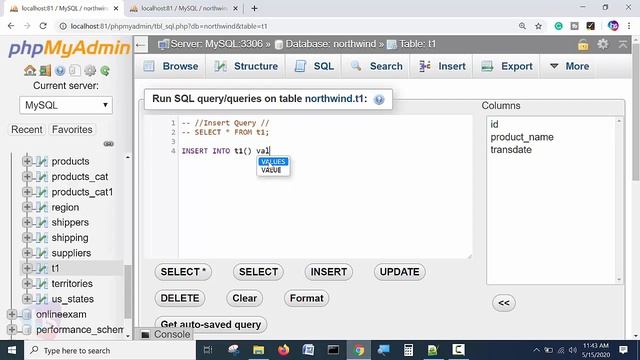Open the Structure tab
640x360 pixels.
tap(246, 66)
